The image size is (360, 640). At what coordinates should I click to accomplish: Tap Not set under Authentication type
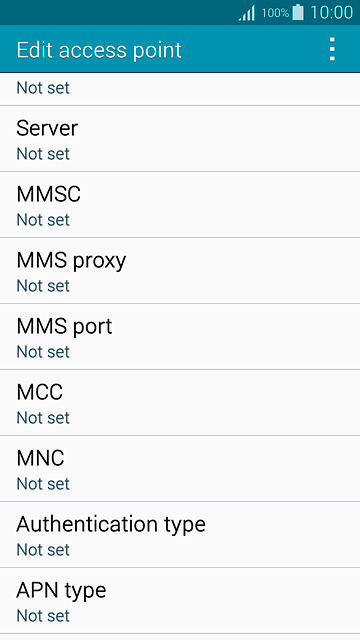click(43, 550)
